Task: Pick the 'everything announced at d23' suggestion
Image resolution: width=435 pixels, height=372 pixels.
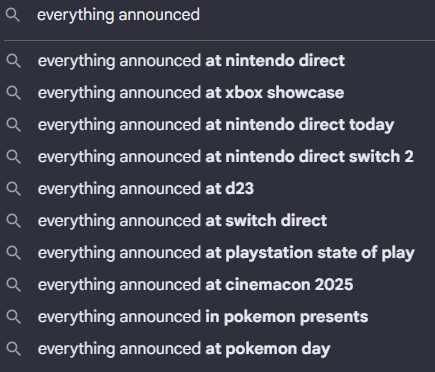Action: (217, 189)
